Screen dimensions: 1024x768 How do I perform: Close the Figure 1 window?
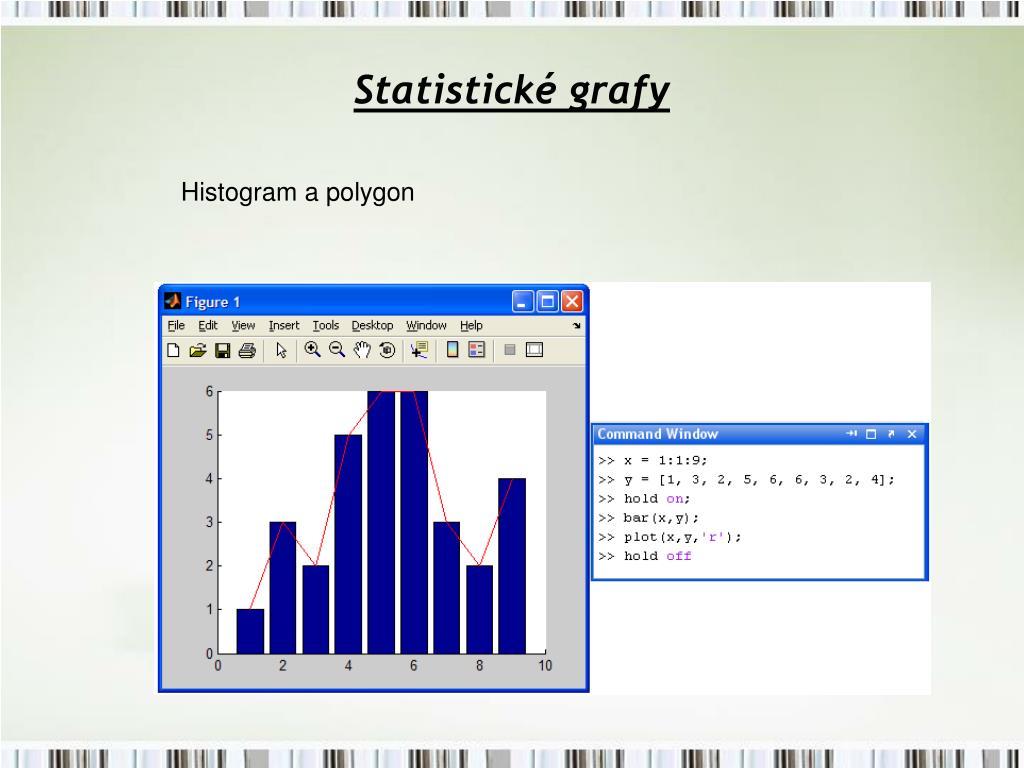(x=571, y=301)
